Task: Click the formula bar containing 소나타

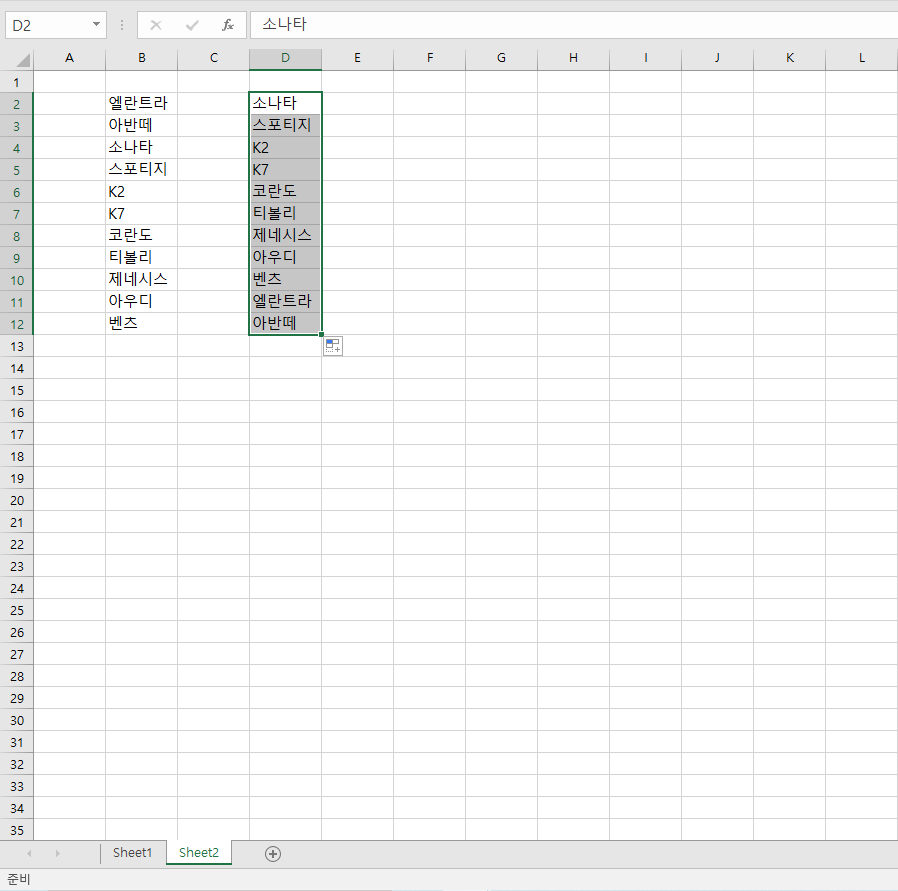Action: [574, 25]
